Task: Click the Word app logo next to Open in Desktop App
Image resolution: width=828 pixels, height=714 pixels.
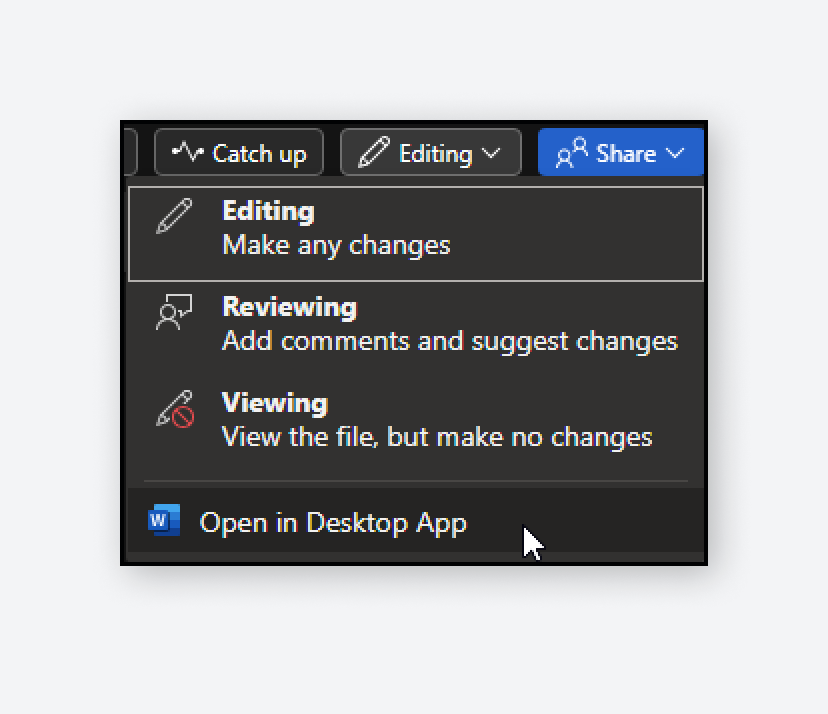Action: click(163, 522)
